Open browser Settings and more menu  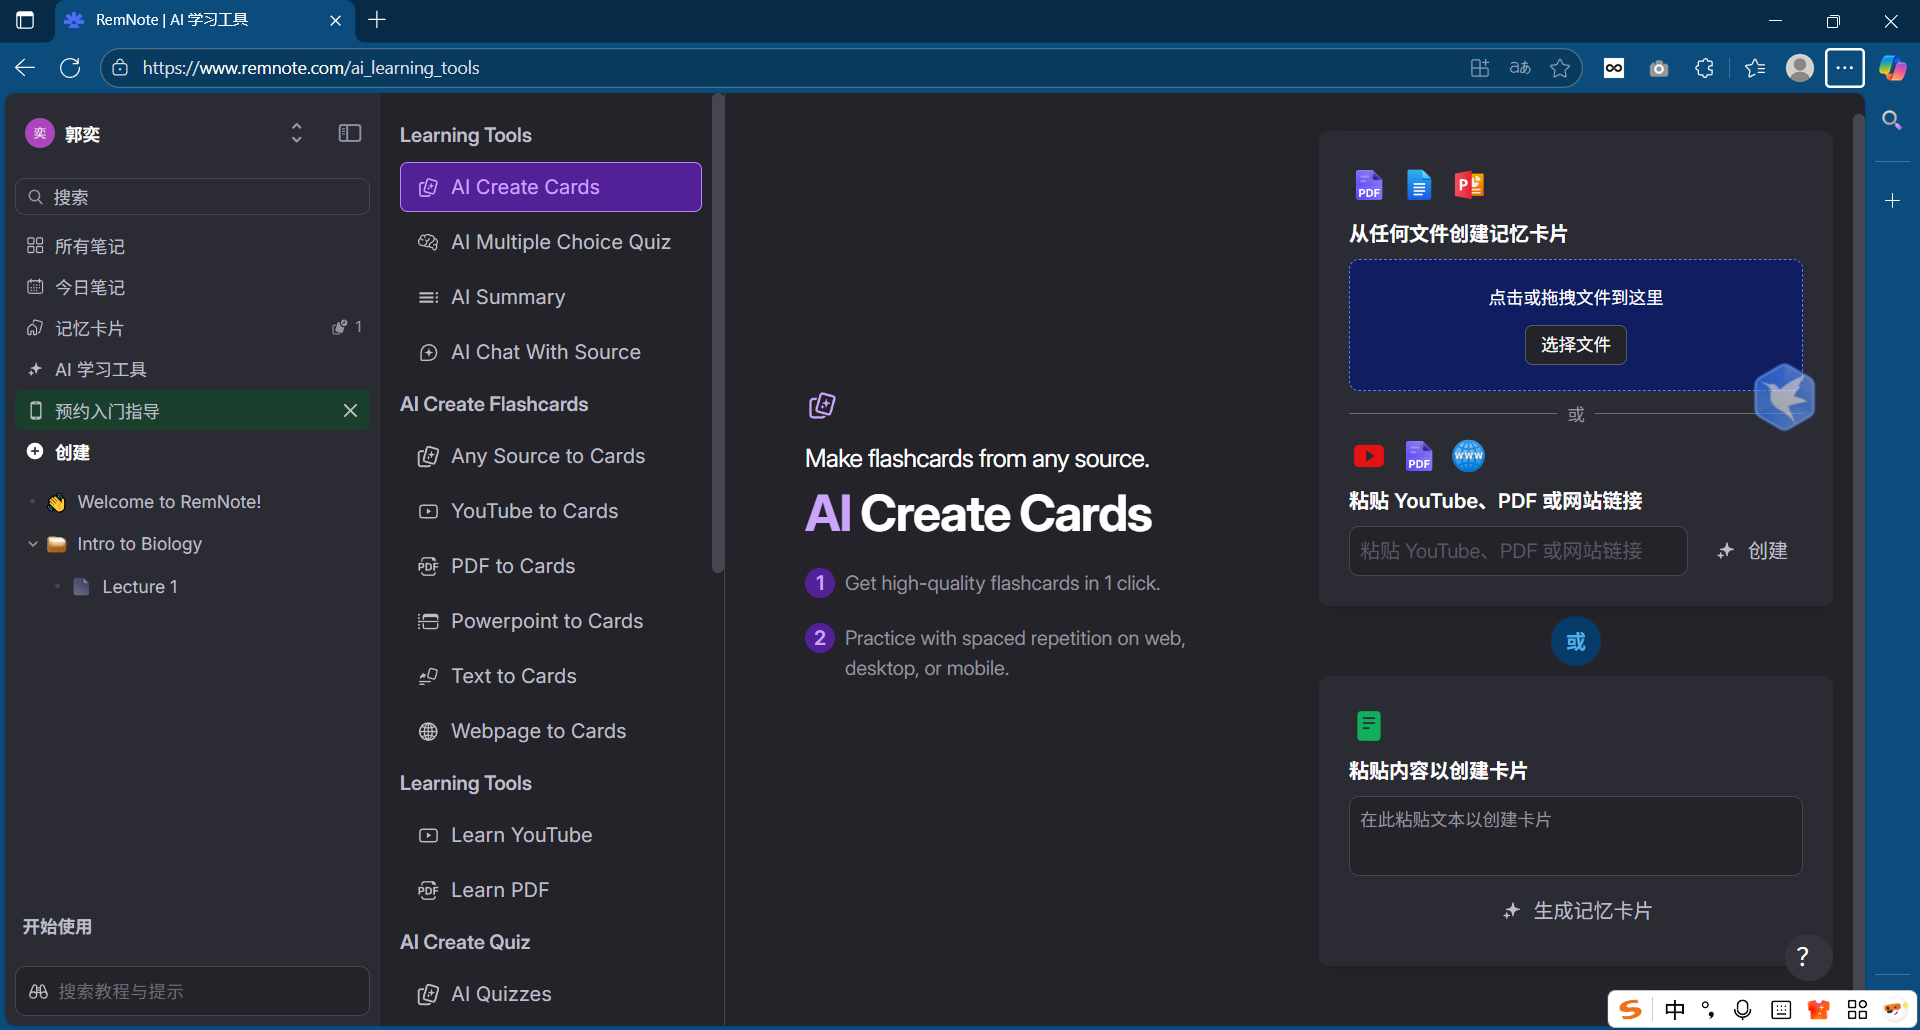point(1844,68)
